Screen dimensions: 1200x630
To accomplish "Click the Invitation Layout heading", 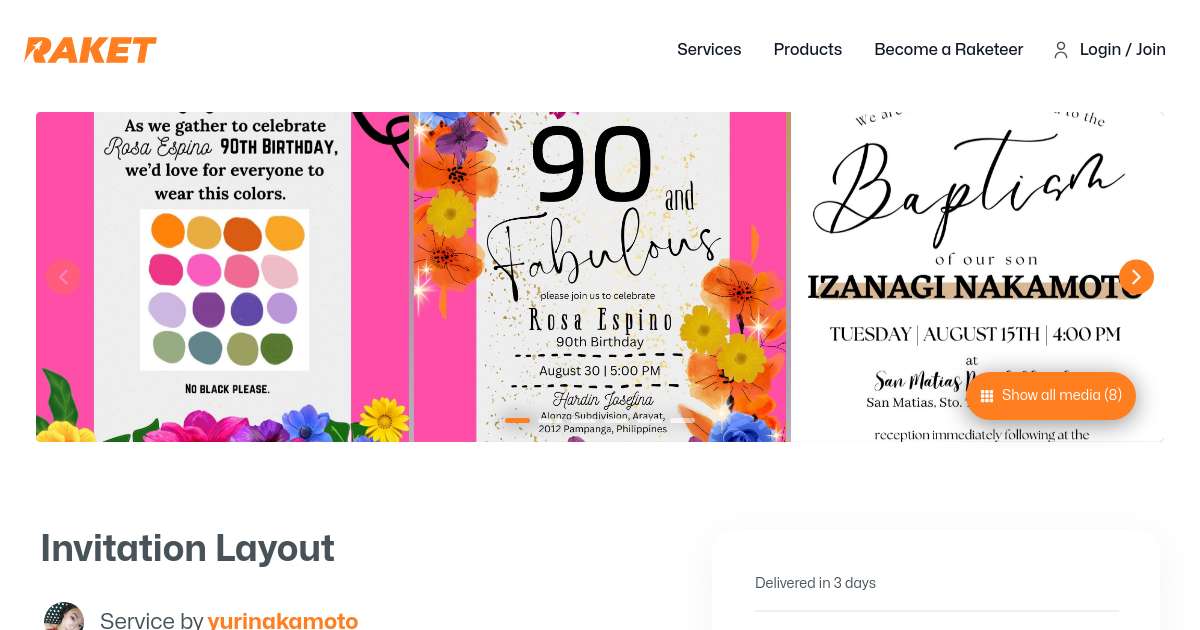I will coord(187,549).
